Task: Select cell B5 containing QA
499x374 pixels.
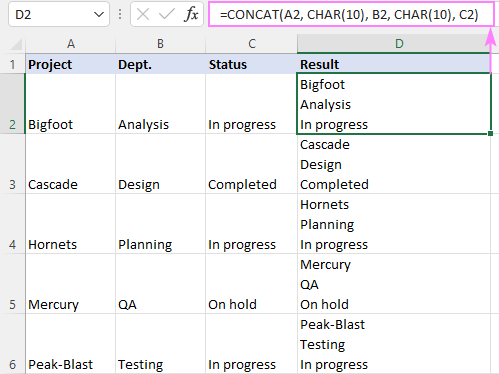Action: (x=161, y=284)
